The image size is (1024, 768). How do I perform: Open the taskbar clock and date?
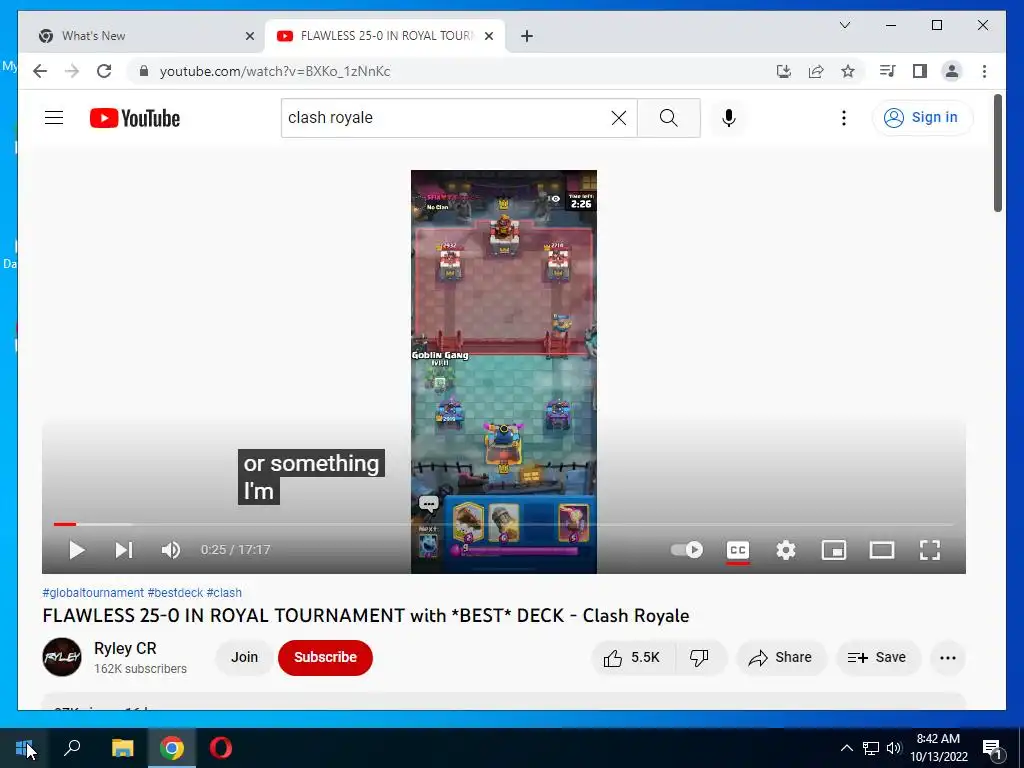click(938, 748)
